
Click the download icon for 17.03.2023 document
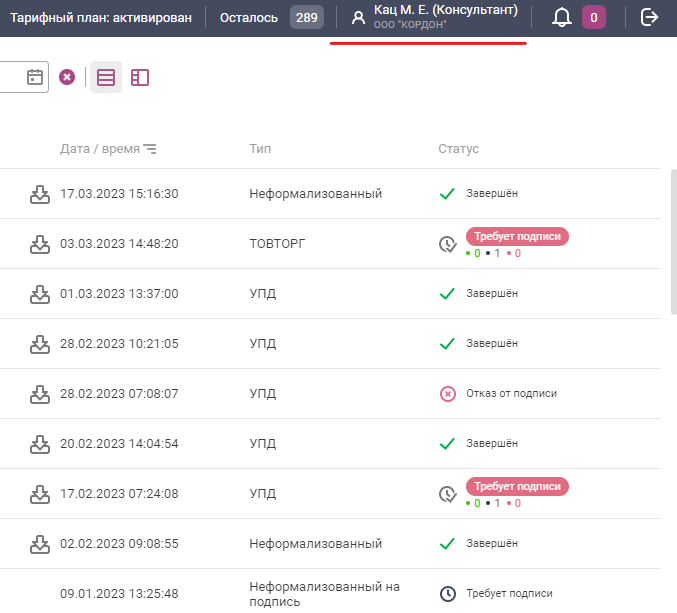coord(40,194)
